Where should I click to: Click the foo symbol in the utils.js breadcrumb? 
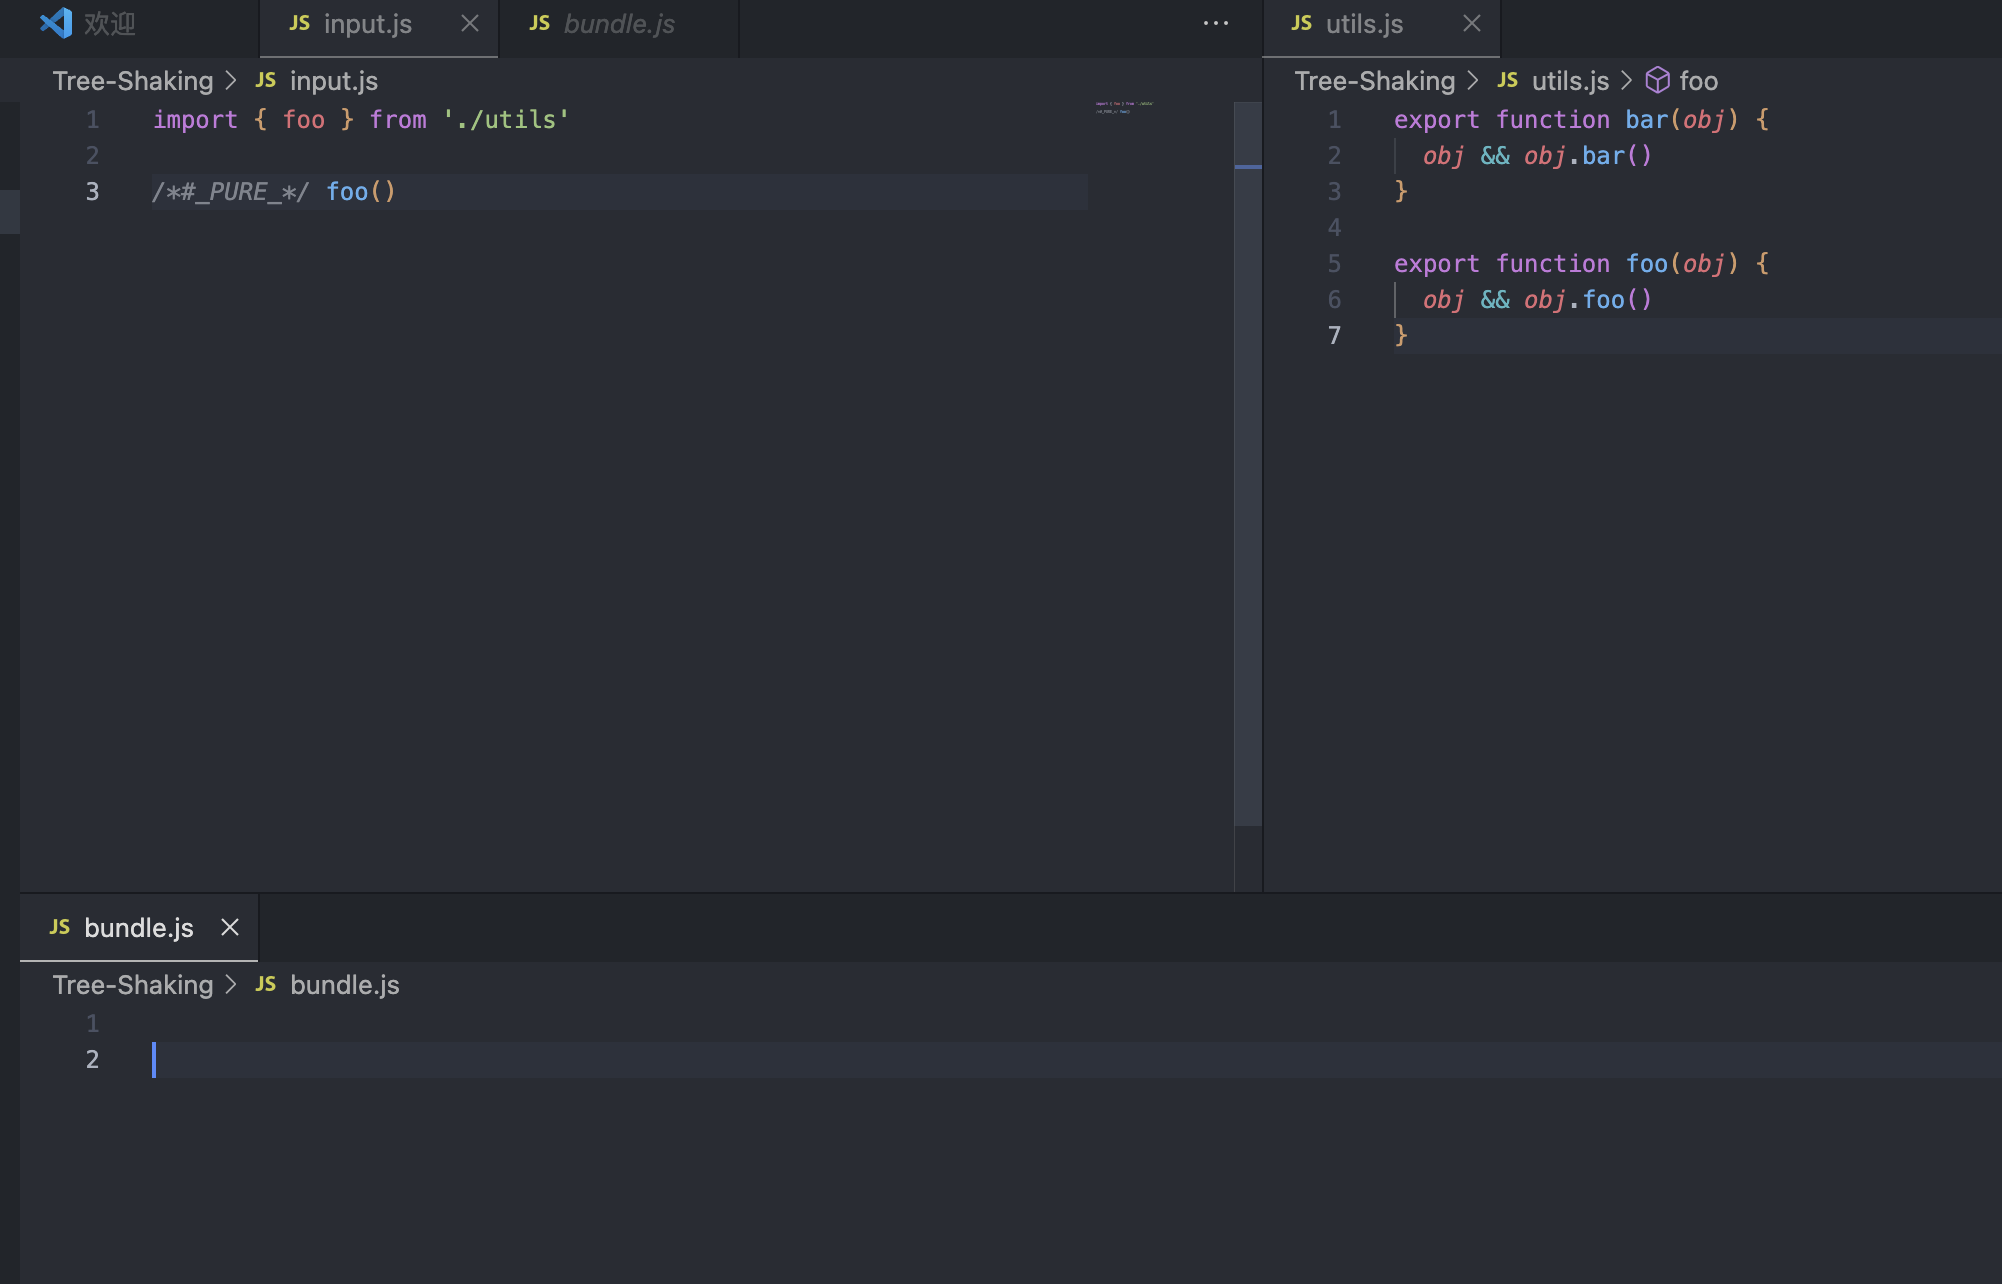point(1698,81)
